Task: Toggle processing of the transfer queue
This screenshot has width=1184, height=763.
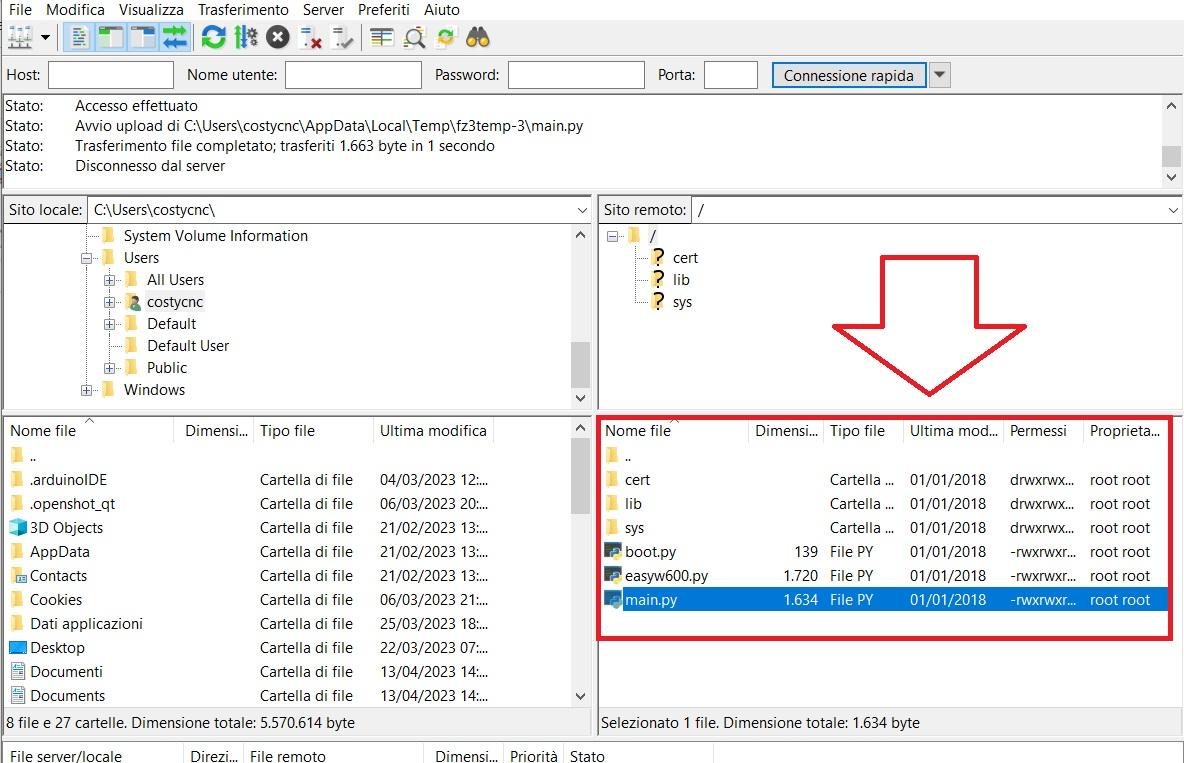Action: pos(246,37)
